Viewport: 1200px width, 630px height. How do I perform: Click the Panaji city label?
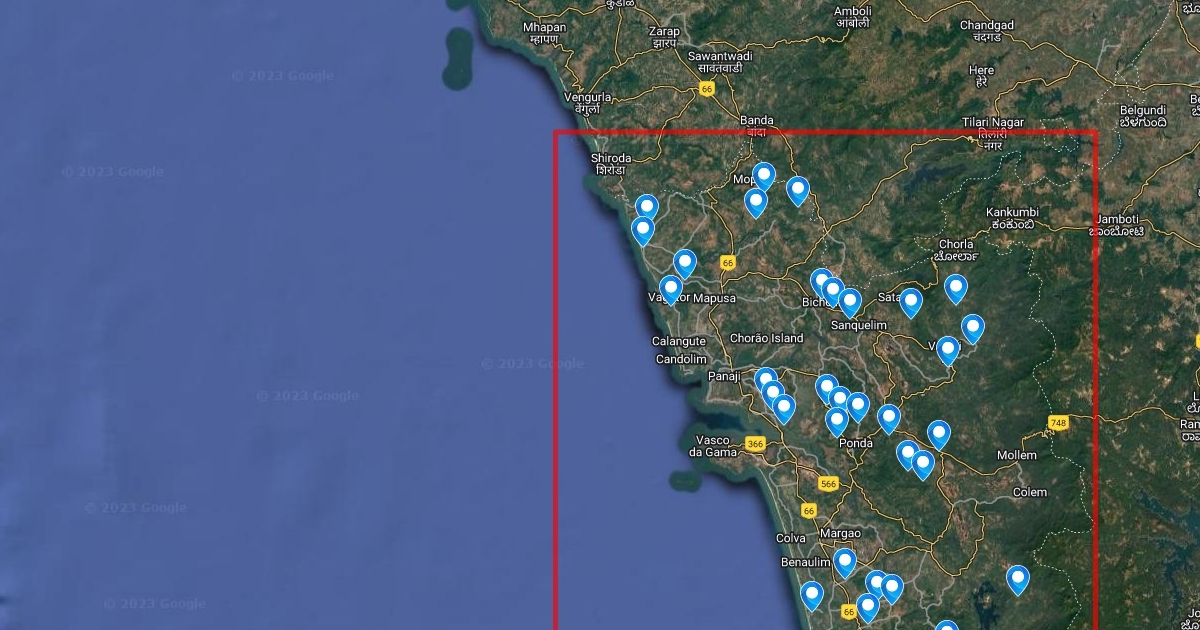[724, 376]
